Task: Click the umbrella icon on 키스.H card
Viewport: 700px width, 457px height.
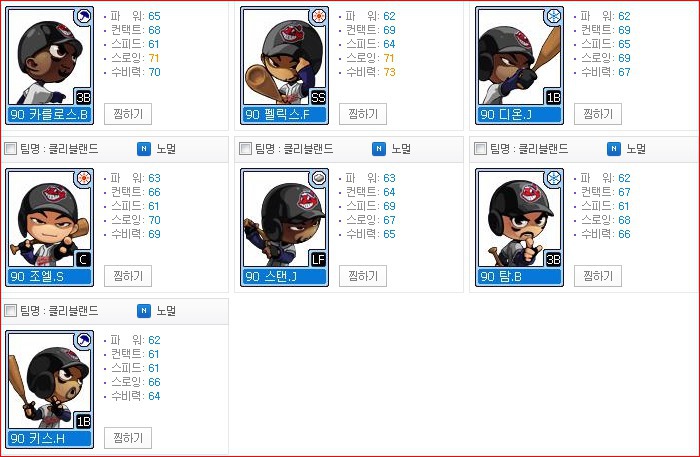Action: 83,341
